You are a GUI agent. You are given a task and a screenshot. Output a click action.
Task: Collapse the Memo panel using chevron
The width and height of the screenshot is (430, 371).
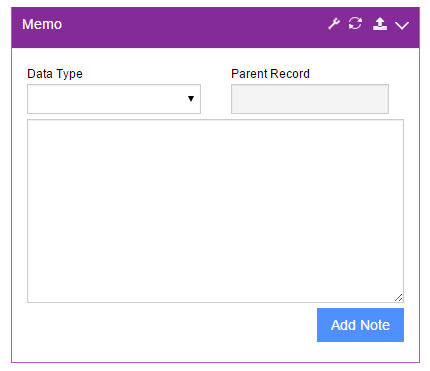402,25
